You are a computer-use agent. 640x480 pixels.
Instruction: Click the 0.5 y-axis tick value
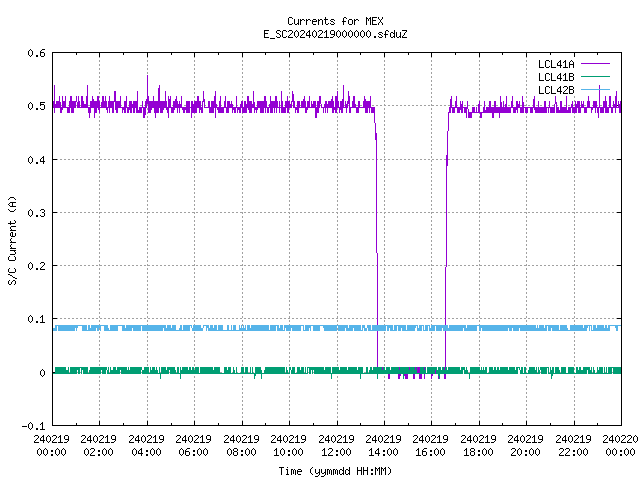coord(37,106)
